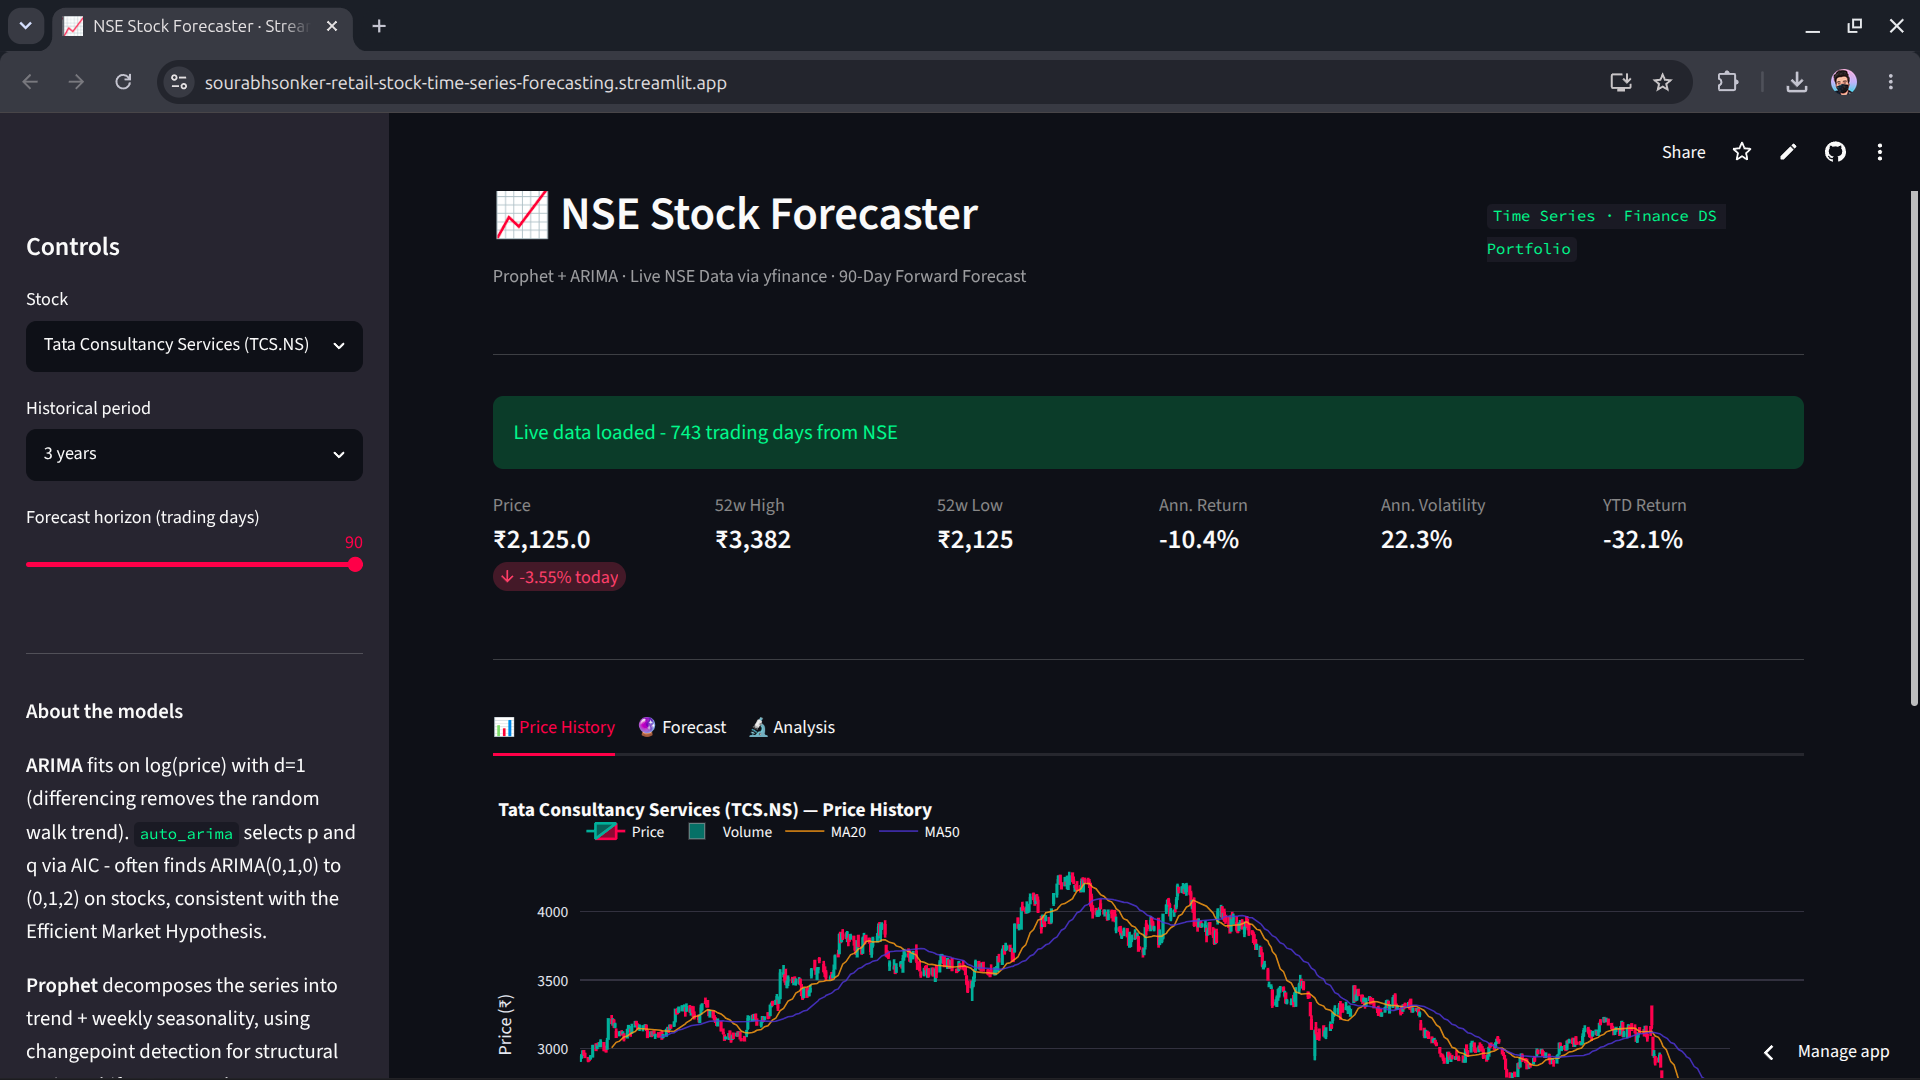This screenshot has height=1080, width=1920.
Task: Switch to the Forecast tab
Action: [x=682, y=728]
